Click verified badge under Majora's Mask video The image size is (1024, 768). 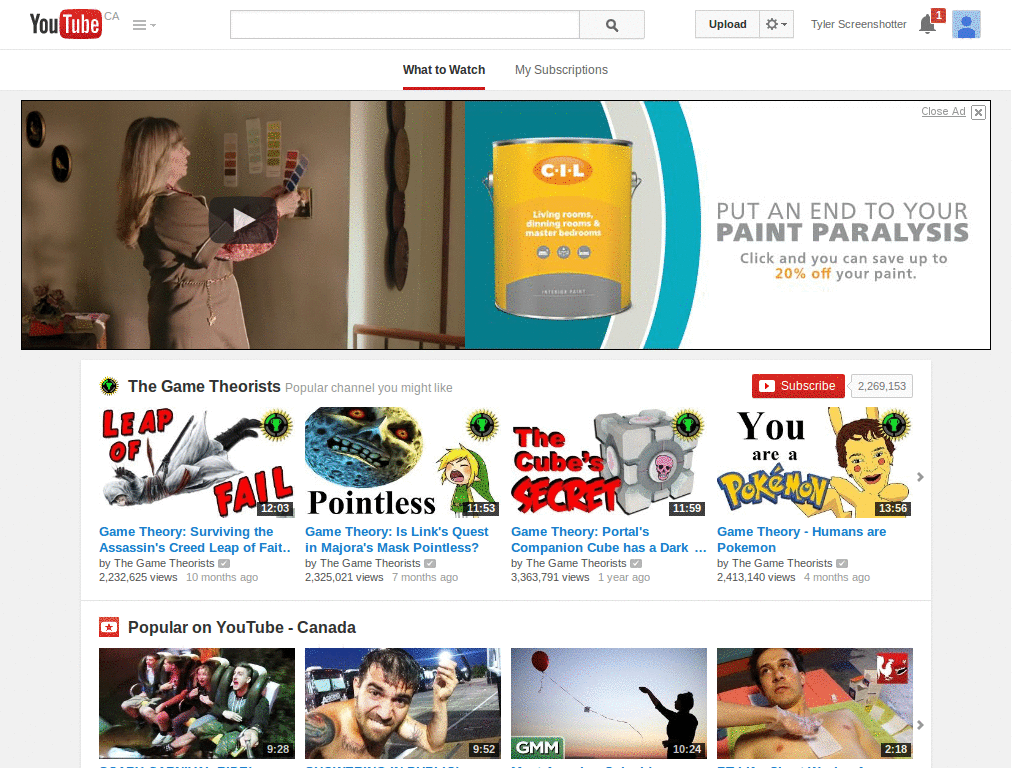coord(430,563)
